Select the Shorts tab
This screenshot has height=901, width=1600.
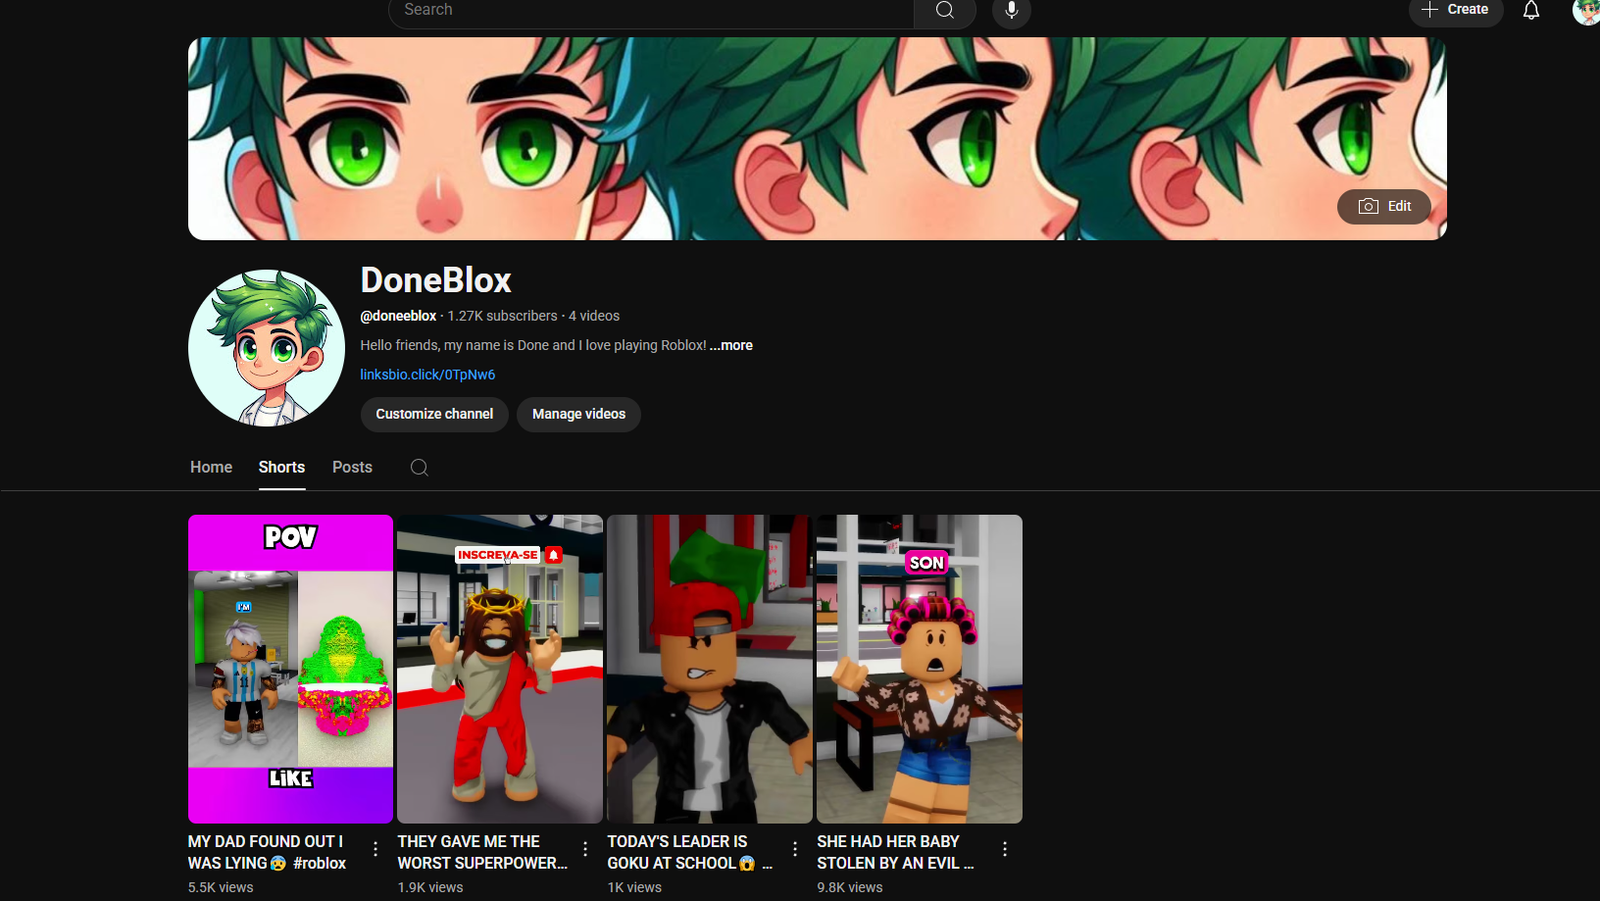tap(282, 467)
